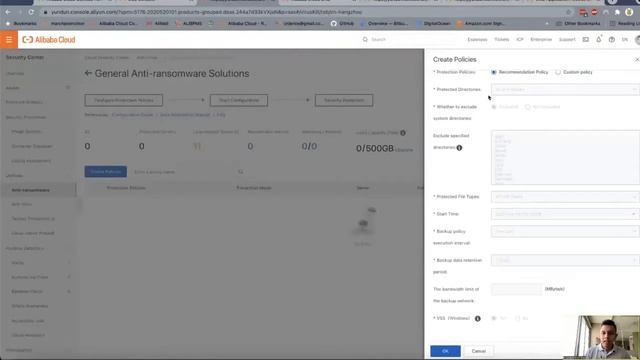Open the Start Time dropdown
The height and width of the screenshot is (360, 640).
(x=565, y=214)
